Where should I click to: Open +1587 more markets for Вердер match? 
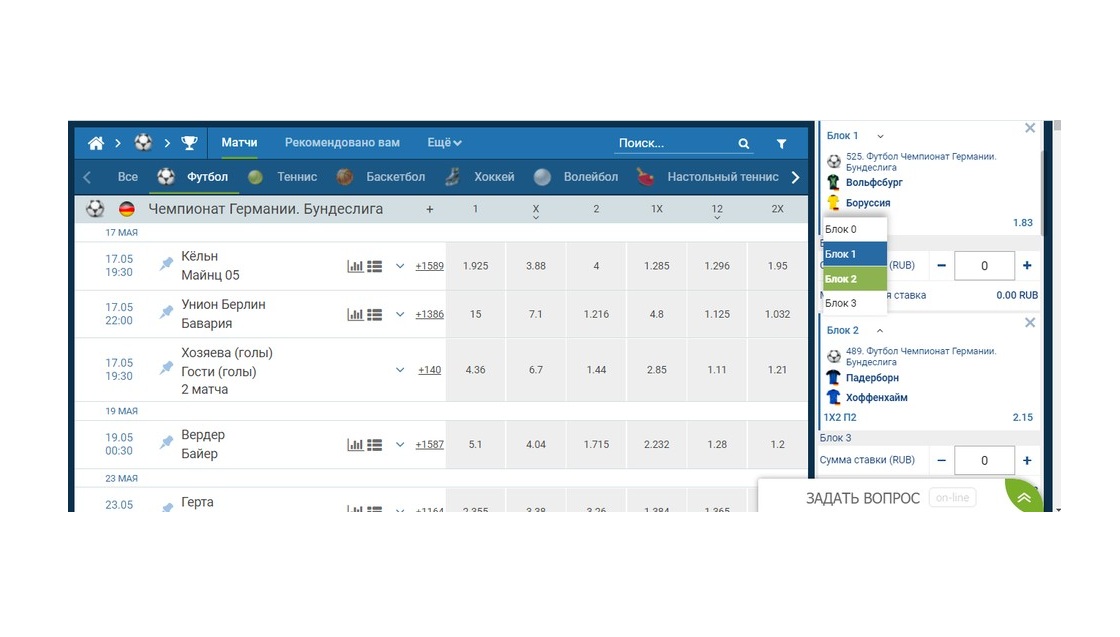pos(429,444)
